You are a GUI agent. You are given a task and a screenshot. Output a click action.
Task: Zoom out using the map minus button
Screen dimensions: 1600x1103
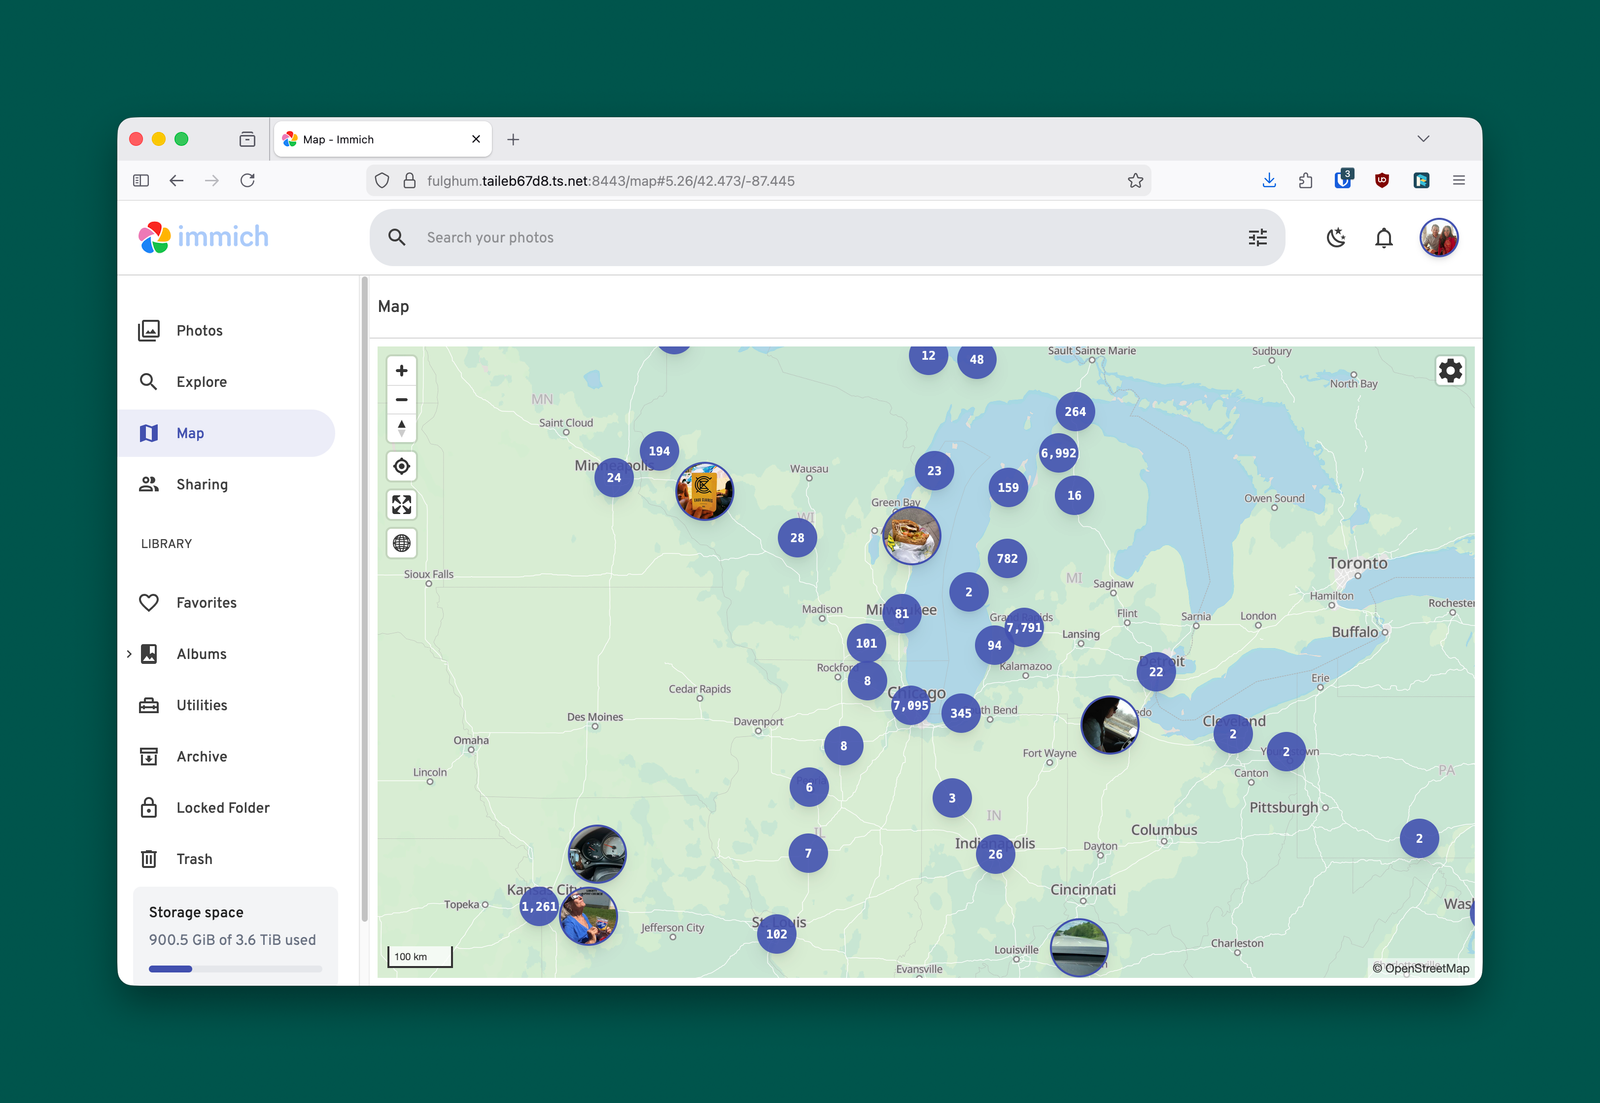click(401, 400)
